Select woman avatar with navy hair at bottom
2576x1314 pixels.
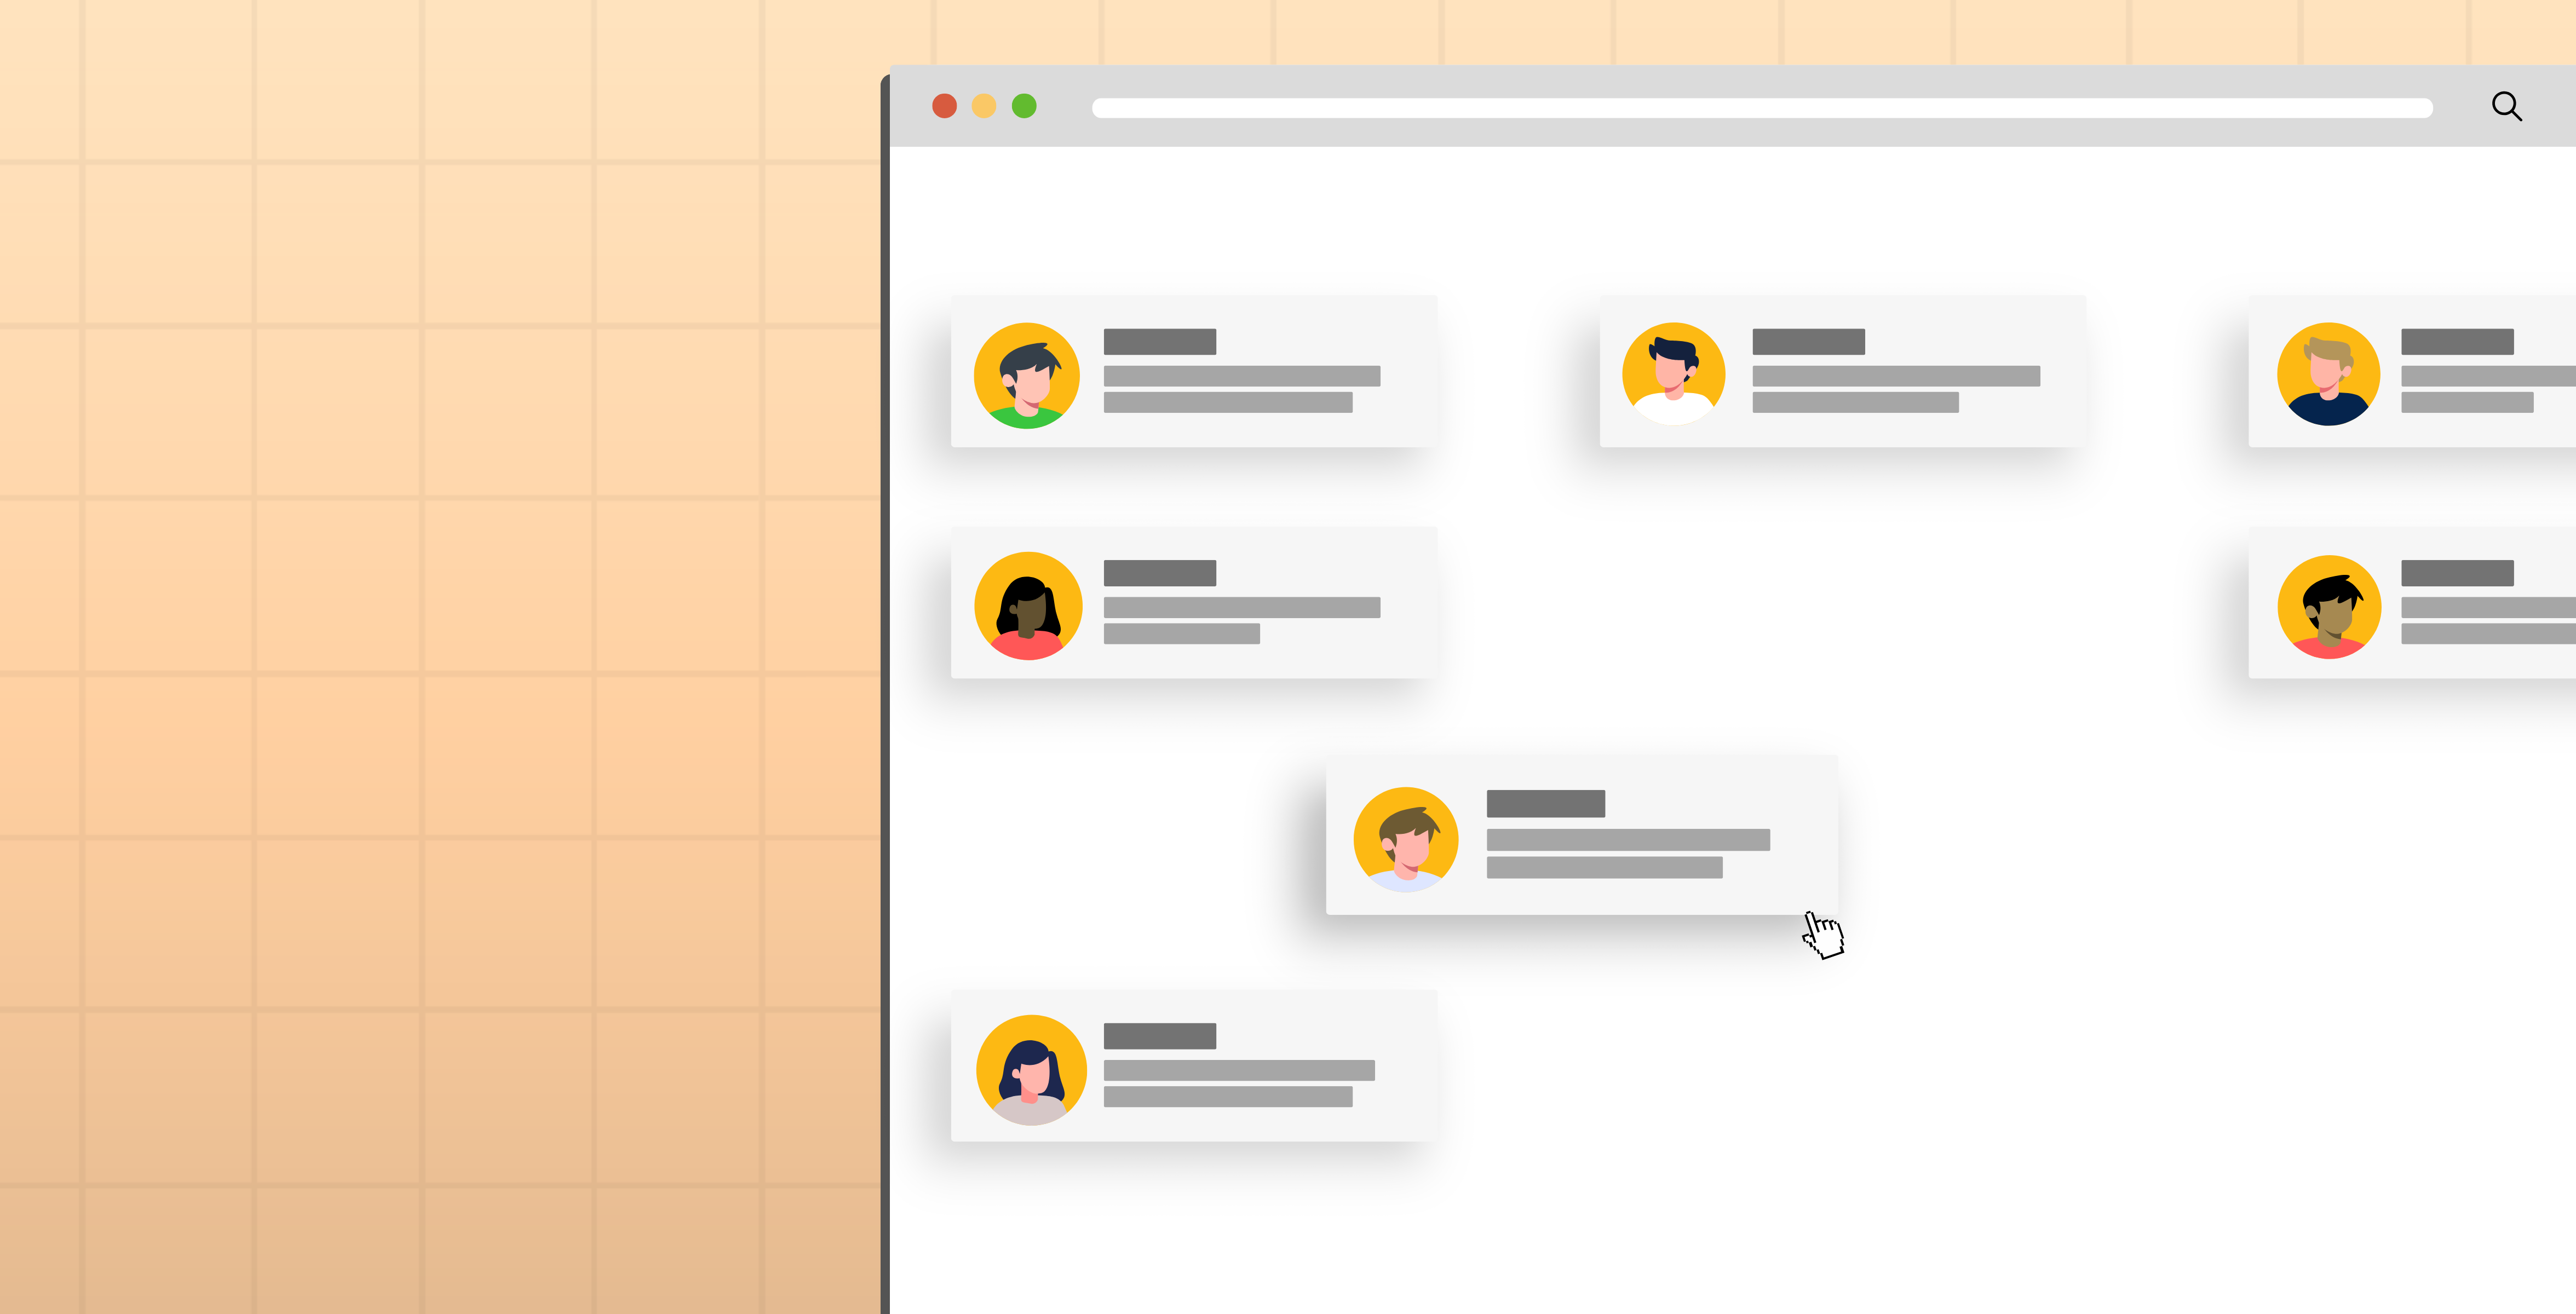click(1031, 1069)
